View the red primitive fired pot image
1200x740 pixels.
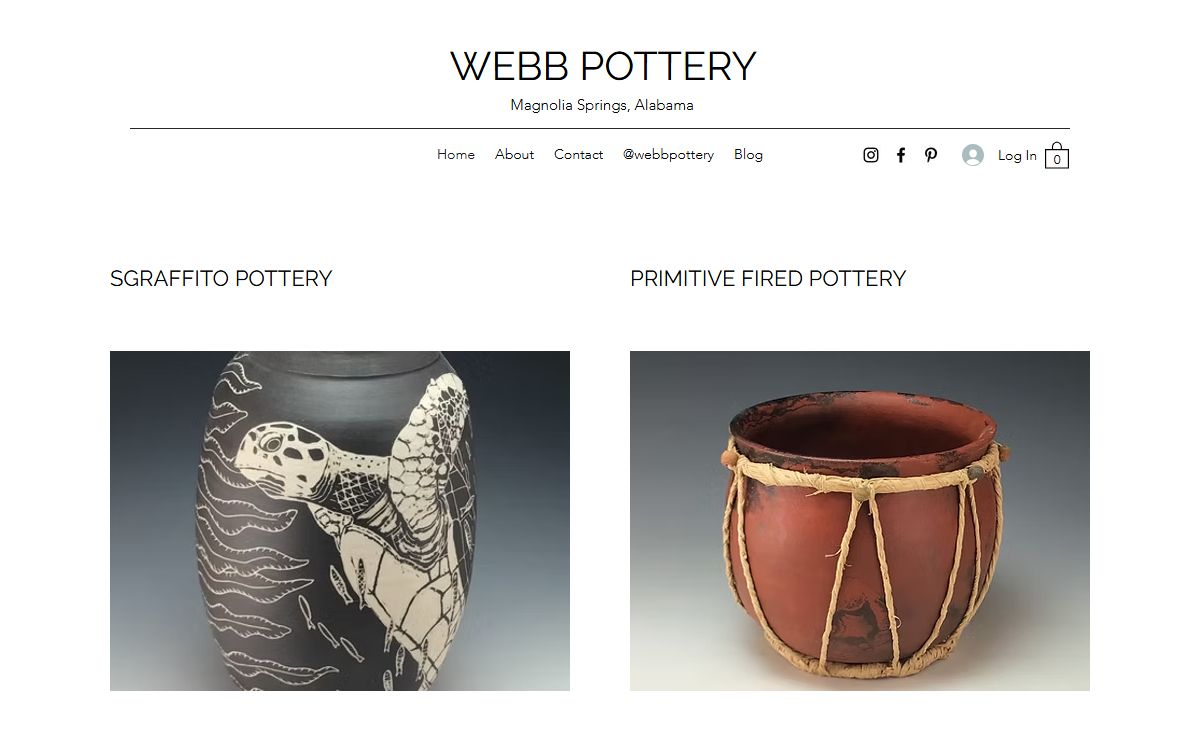(860, 521)
